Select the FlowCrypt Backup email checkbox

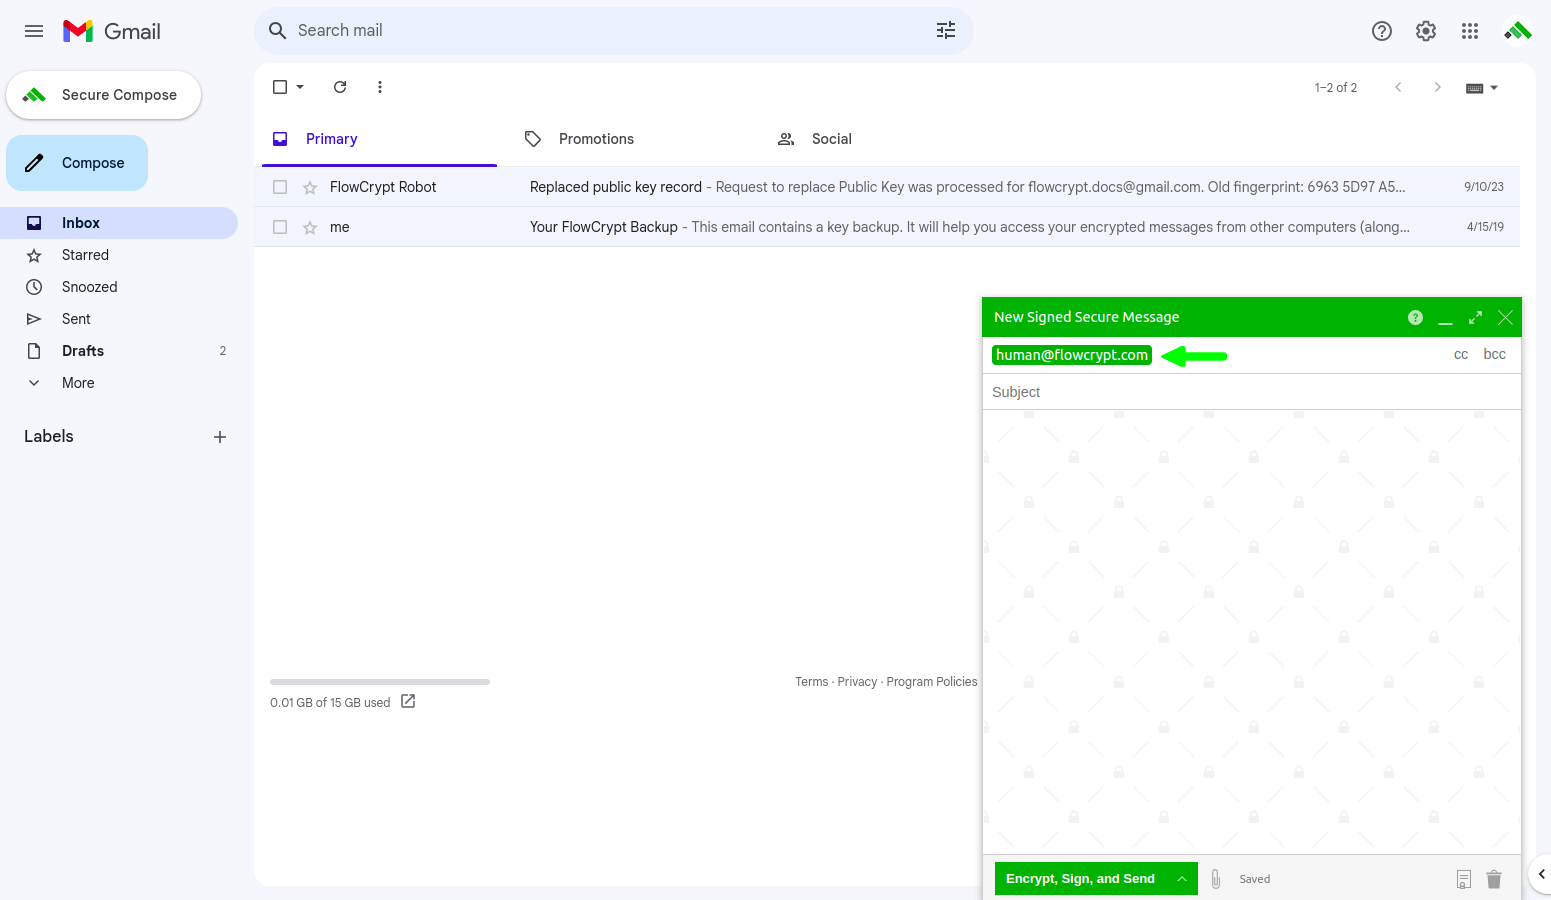[280, 227]
